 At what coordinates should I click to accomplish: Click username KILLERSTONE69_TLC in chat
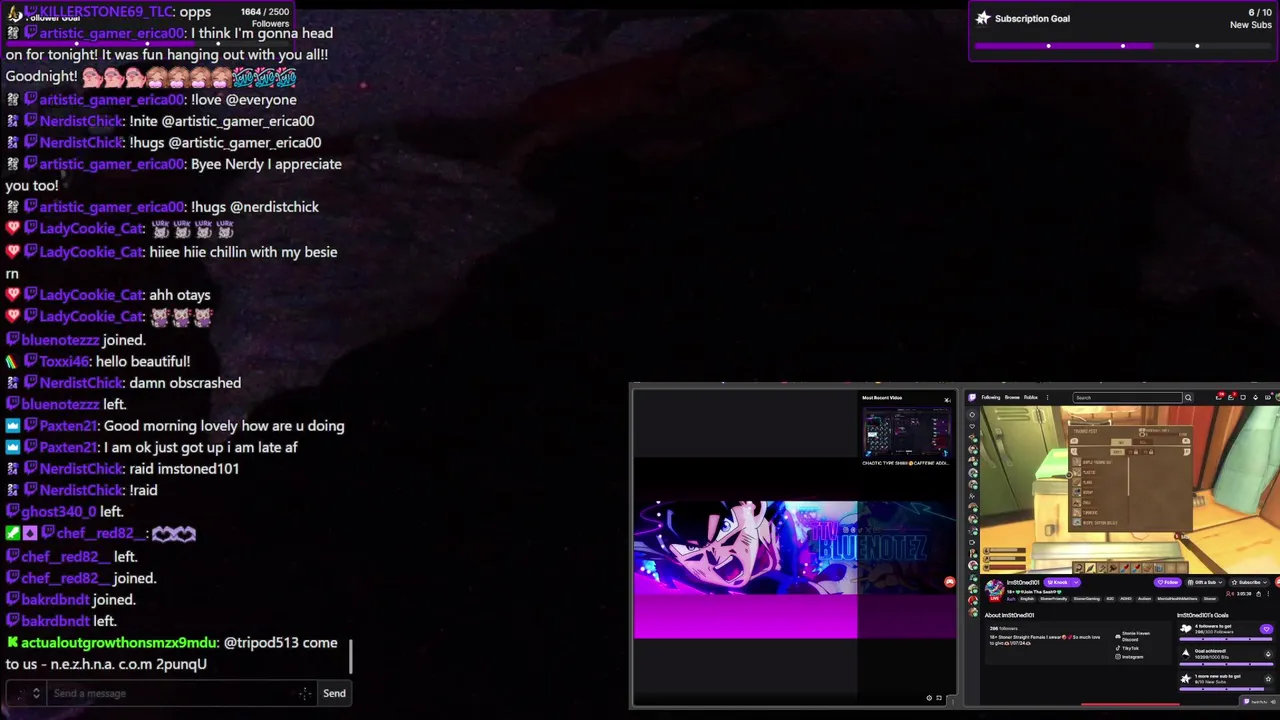105,11
